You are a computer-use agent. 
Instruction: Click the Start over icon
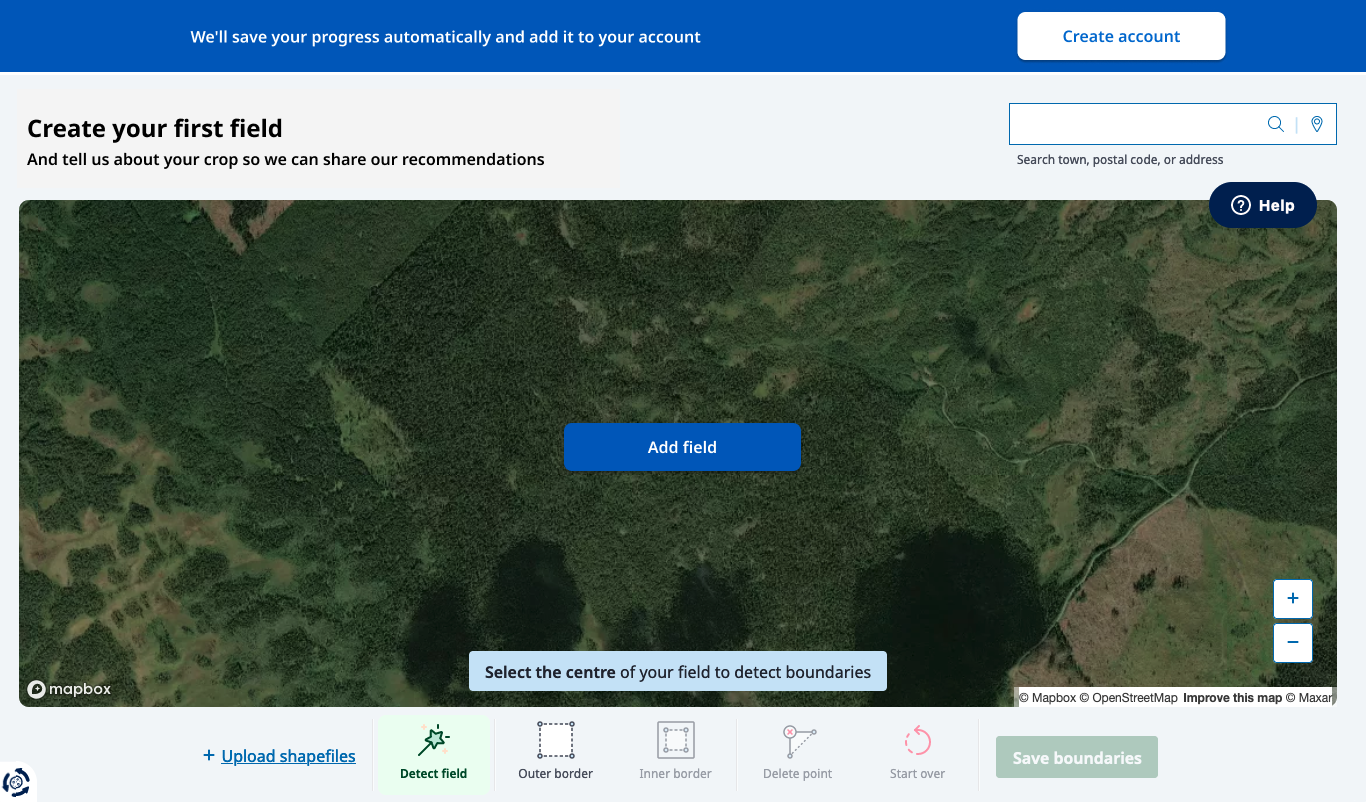[x=917, y=739]
